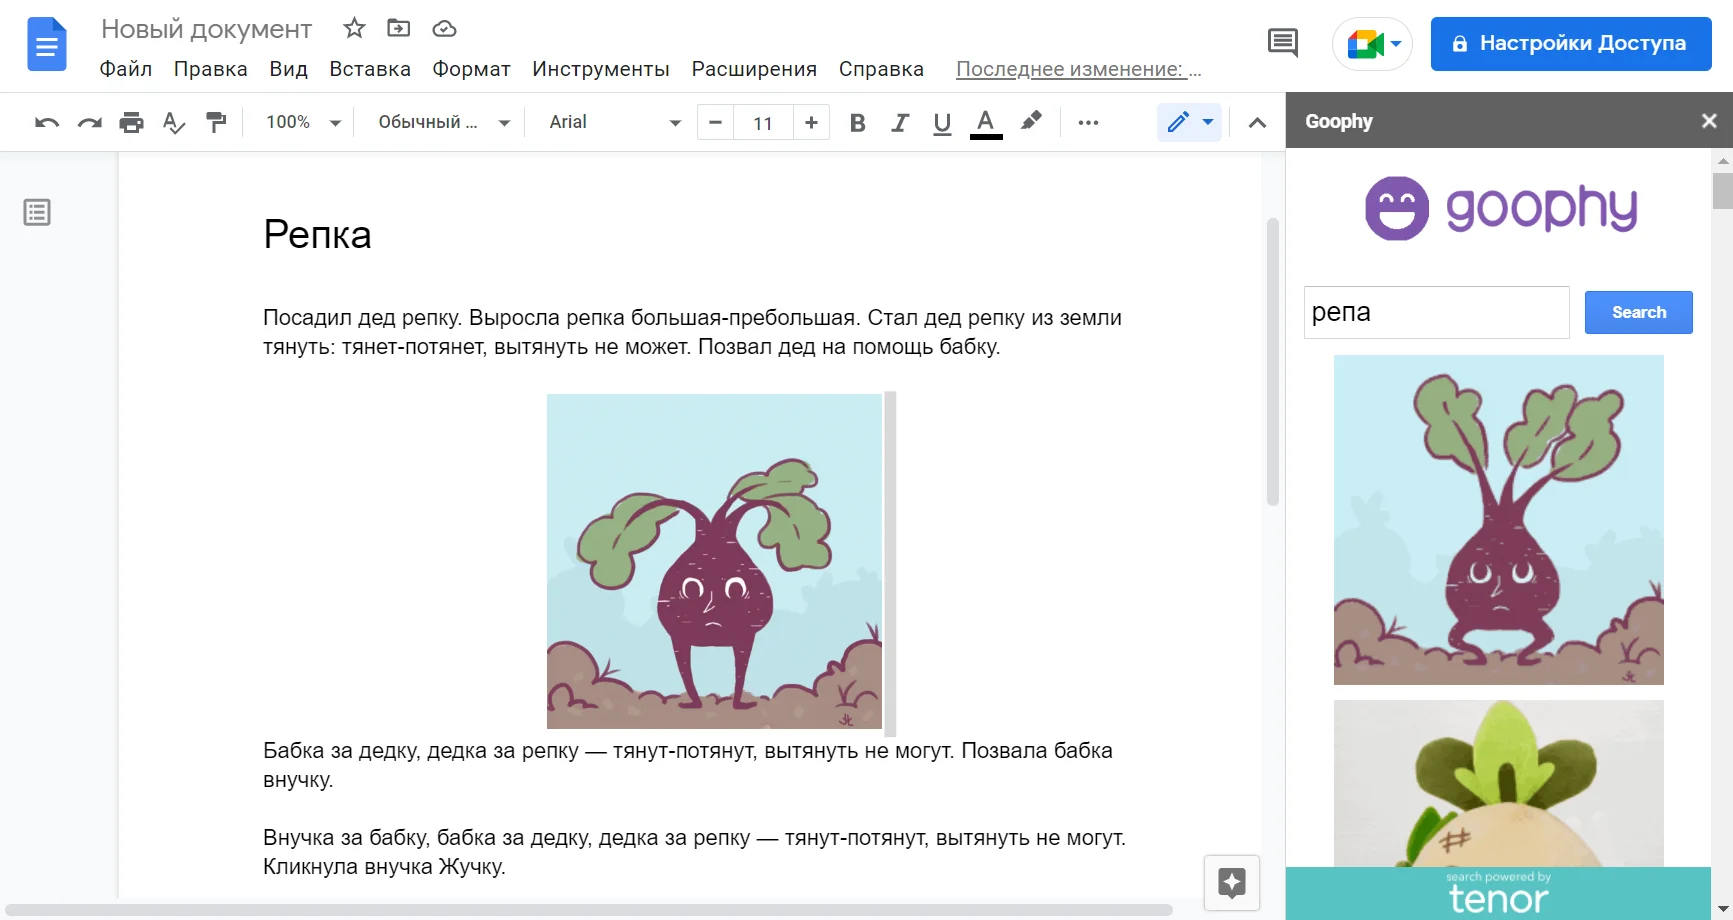The height and width of the screenshot is (920, 1733).
Task: Toggle bold formatting
Action: coord(857,123)
